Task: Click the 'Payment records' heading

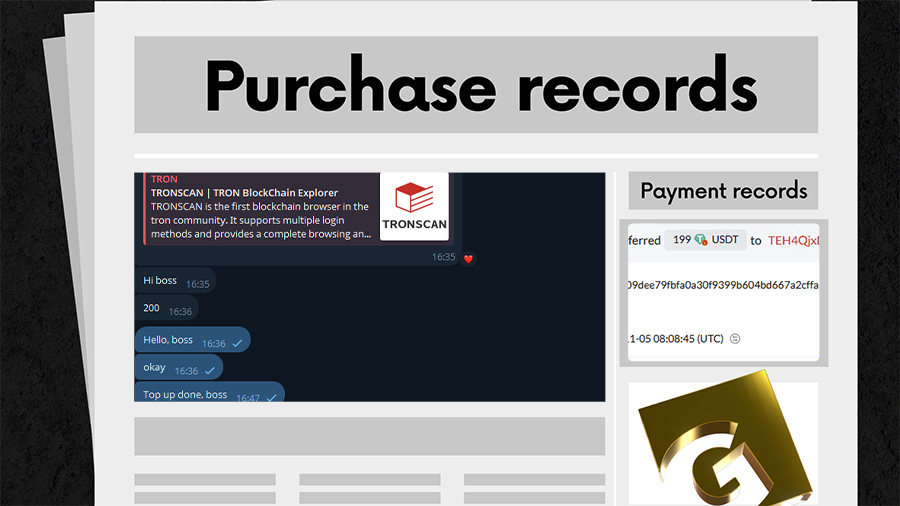Action: tap(723, 190)
